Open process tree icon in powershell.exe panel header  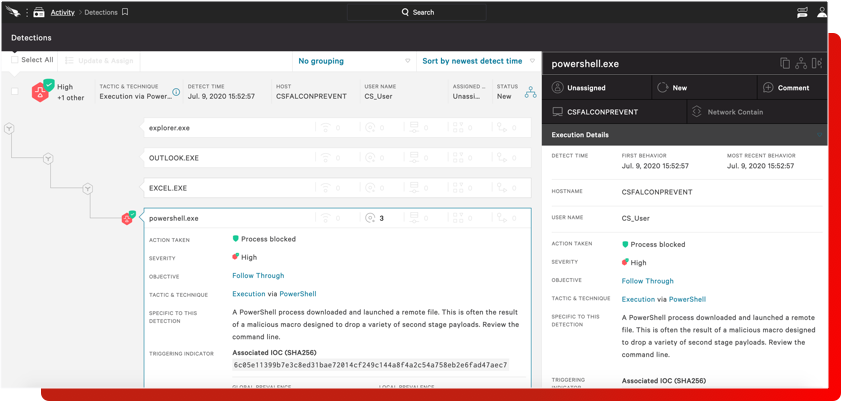[x=801, y=64]
